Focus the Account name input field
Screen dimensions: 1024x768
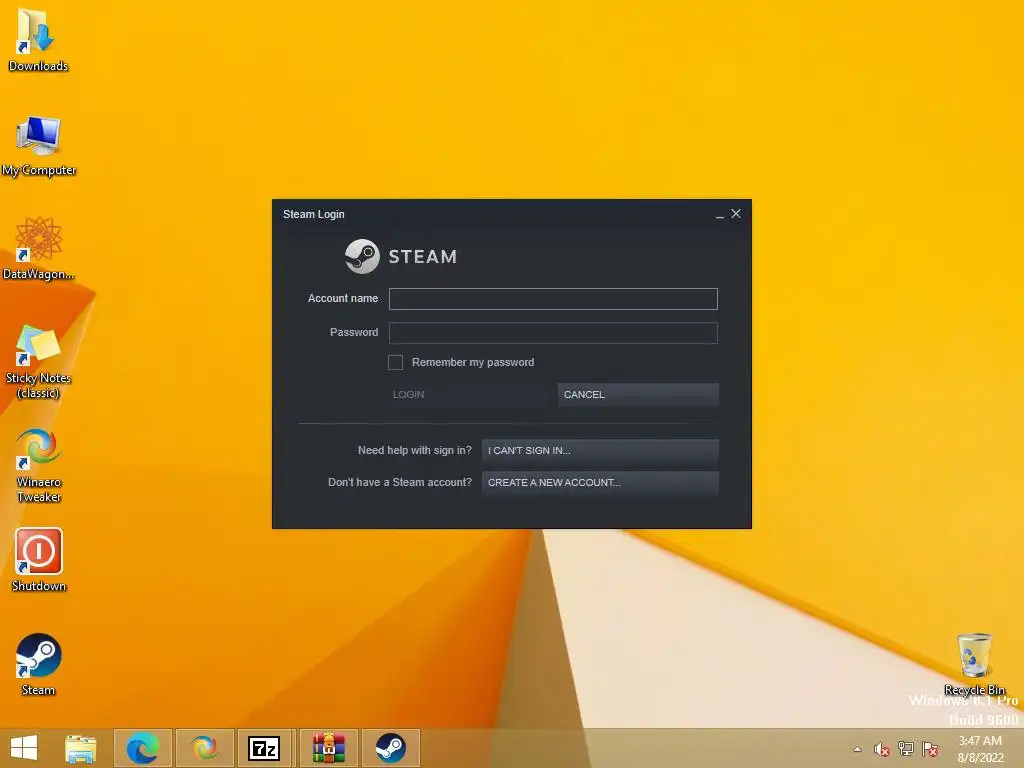point(553,299)
